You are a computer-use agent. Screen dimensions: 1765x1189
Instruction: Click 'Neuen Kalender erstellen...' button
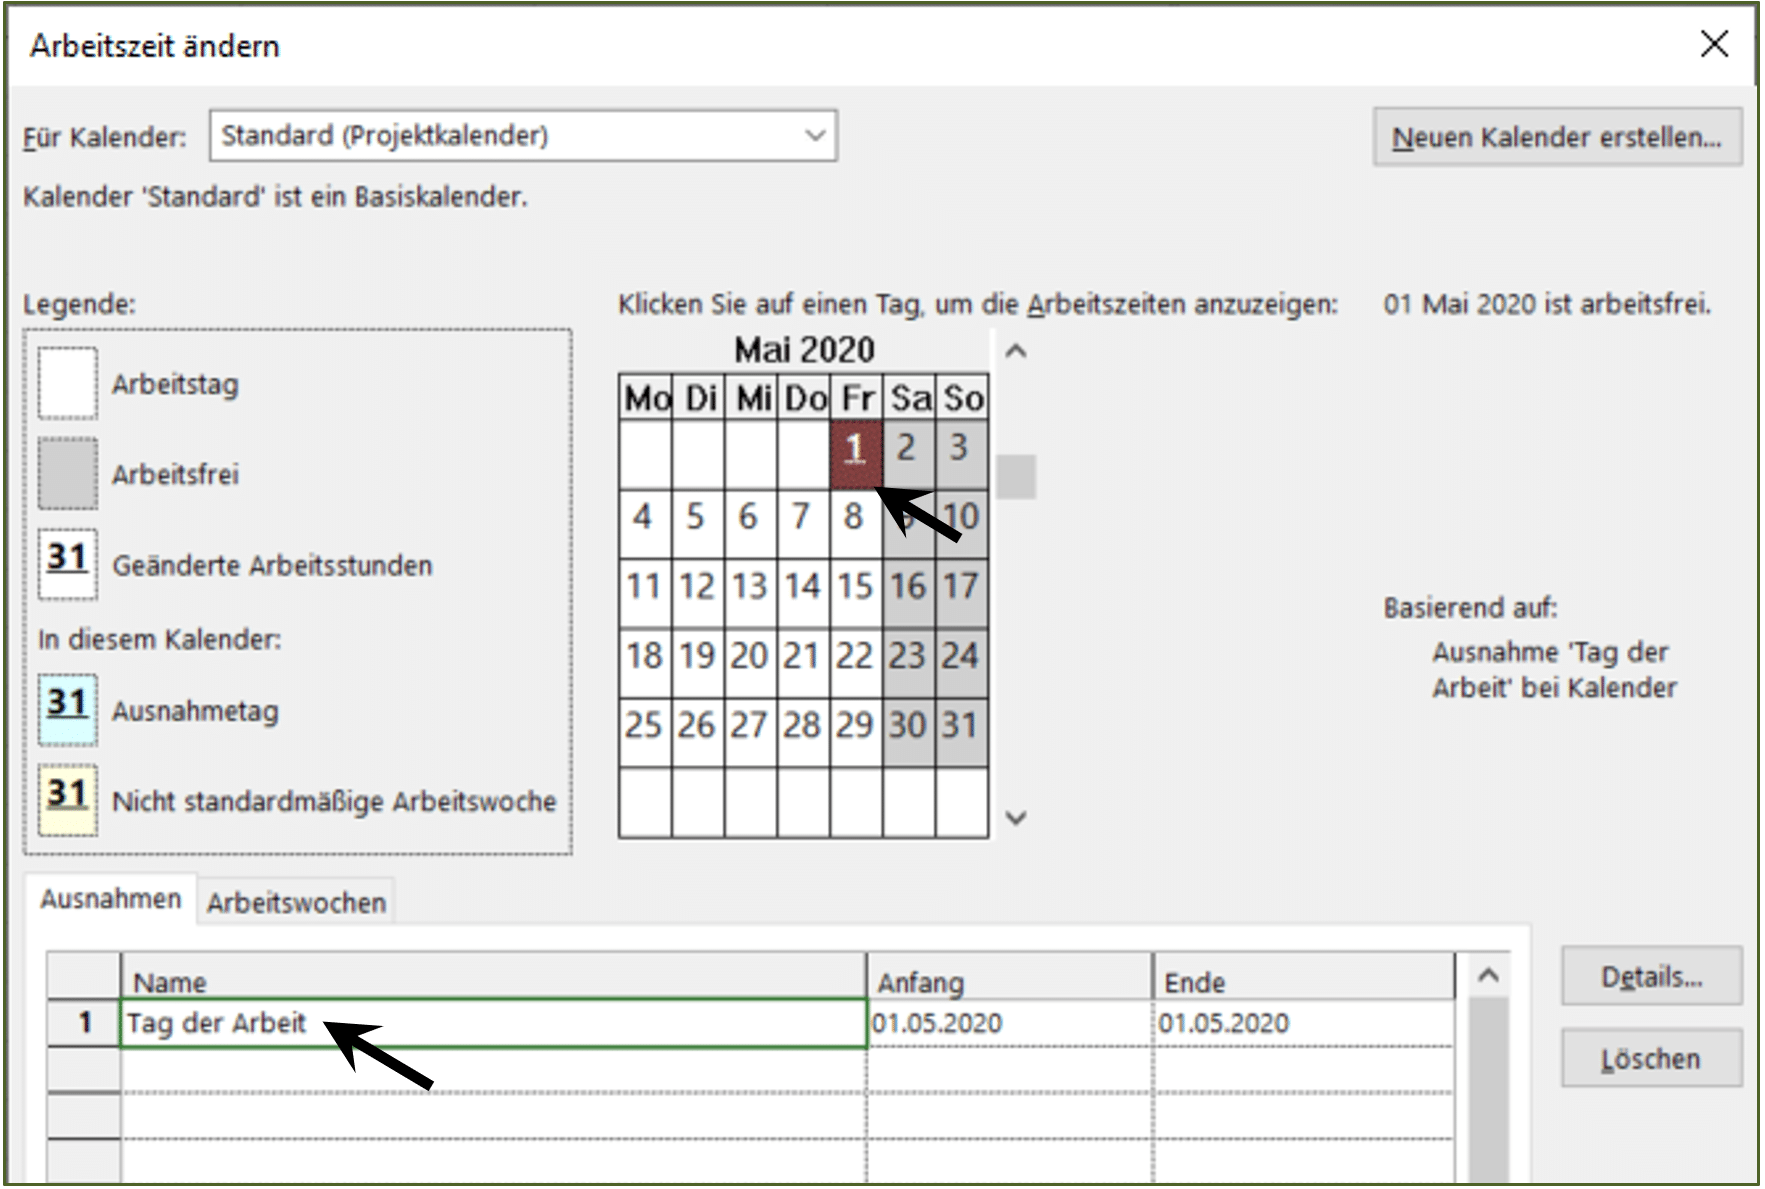point(1557,137)
